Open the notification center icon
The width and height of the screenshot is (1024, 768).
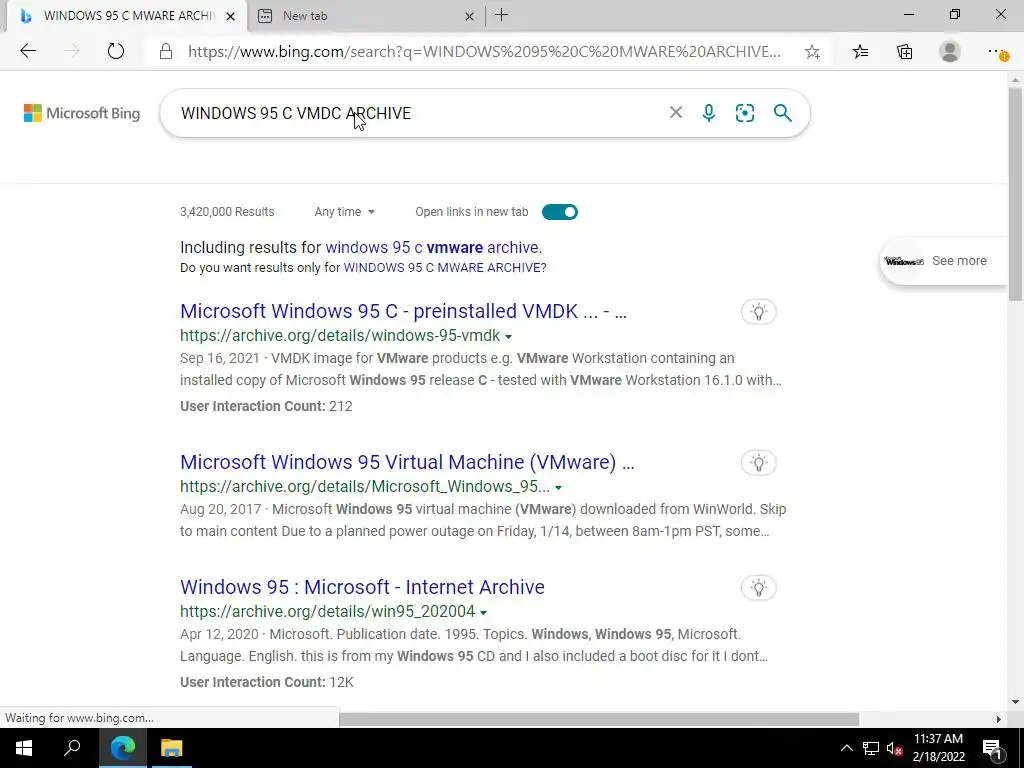coord(991,748)
